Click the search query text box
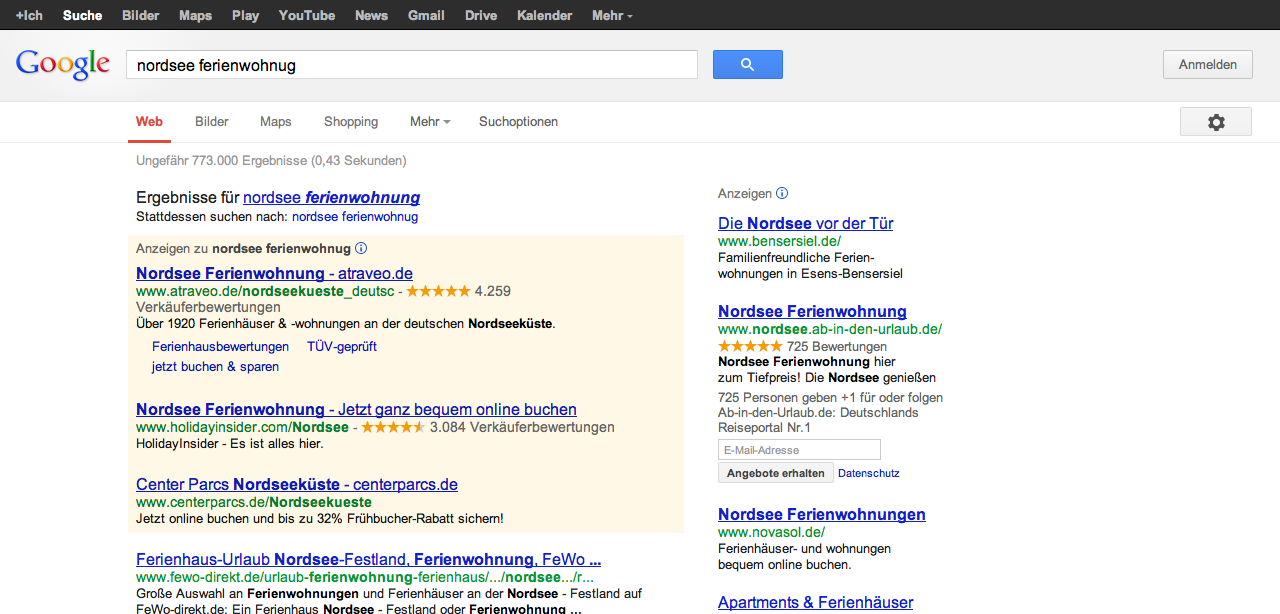This screenshot has height=614, width=1280. coord(411,65)
